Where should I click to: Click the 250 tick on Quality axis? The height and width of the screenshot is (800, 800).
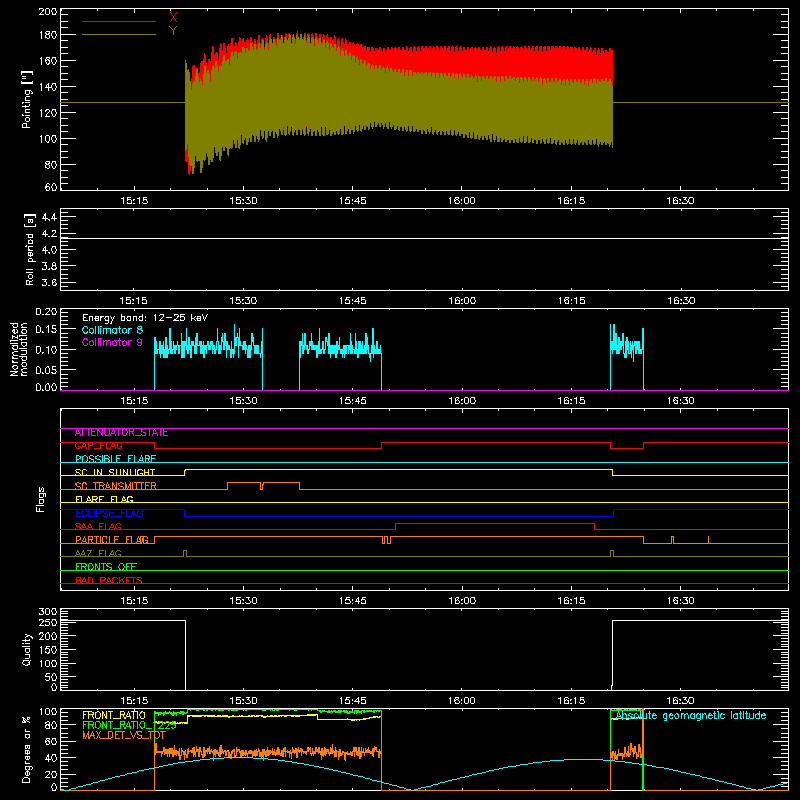coord(48,623)
